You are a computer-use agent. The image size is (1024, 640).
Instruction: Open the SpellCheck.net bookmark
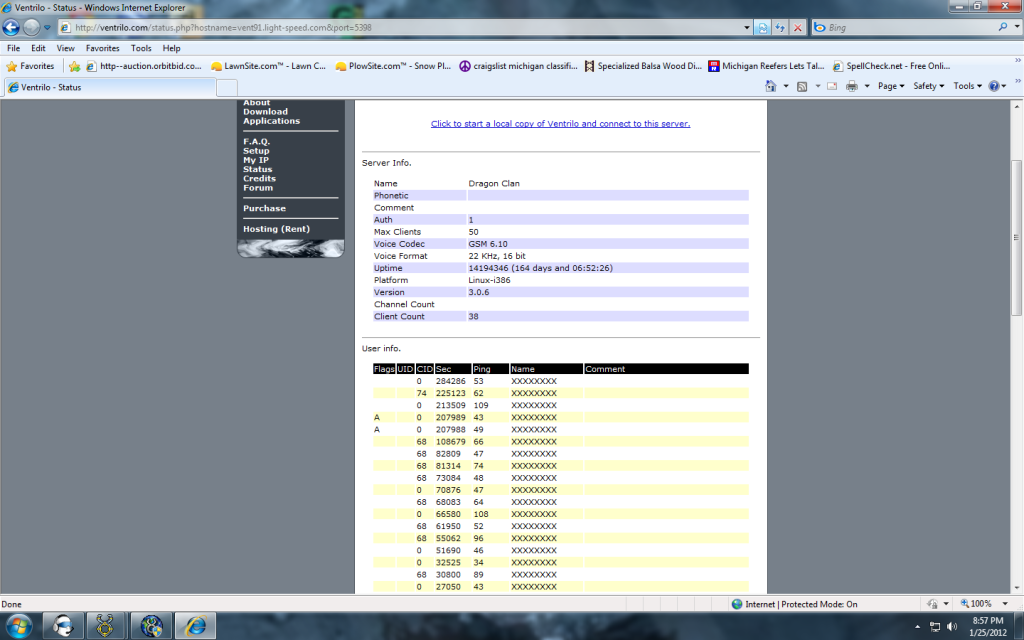click(x=891, y=66)
